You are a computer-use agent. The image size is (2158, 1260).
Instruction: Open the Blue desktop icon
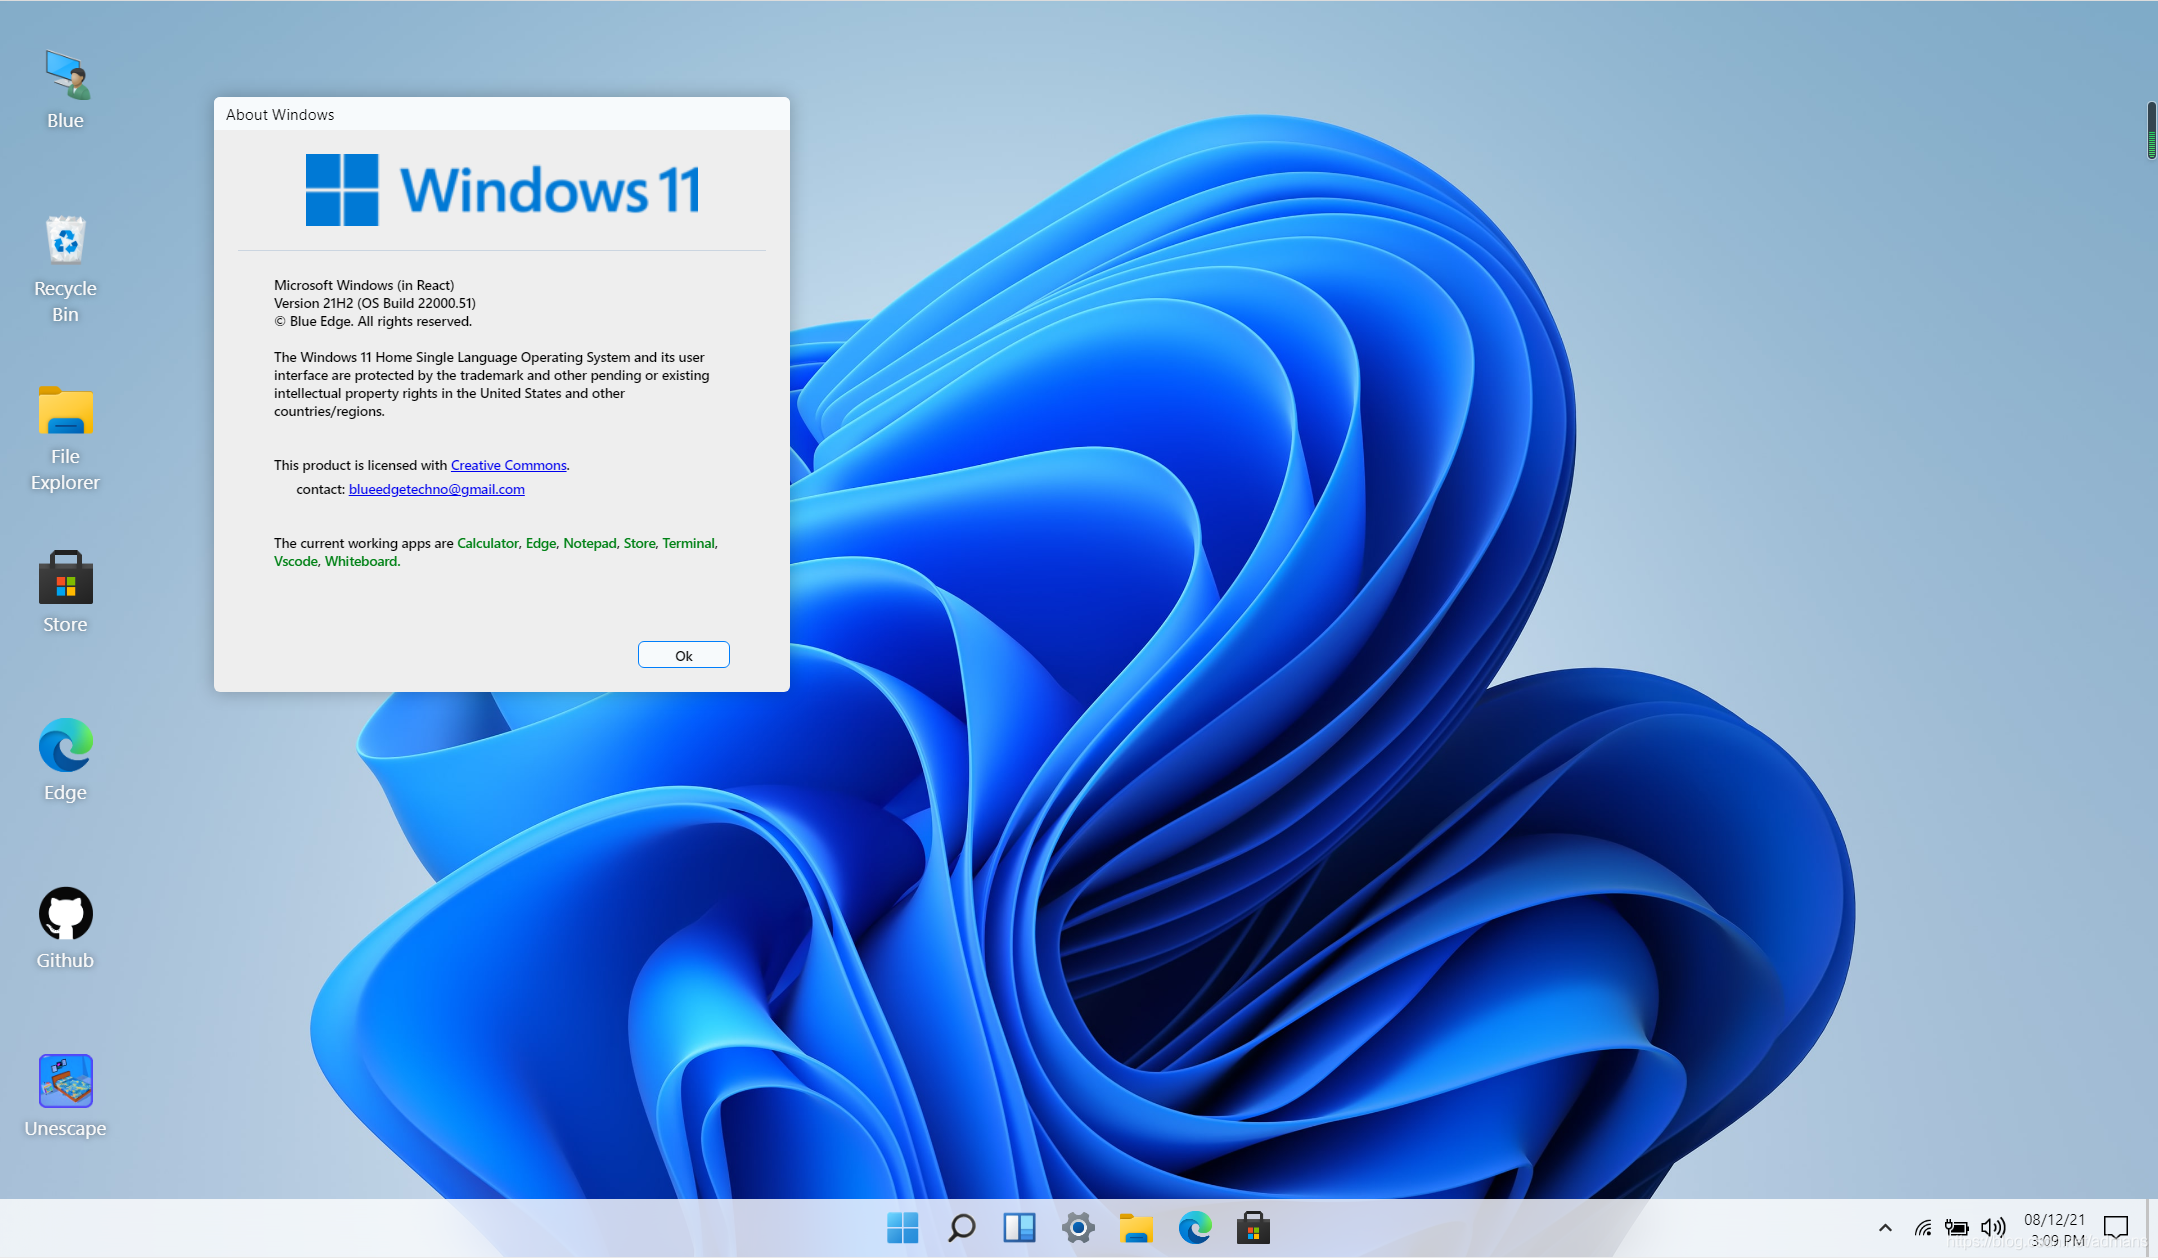[66, 90]
